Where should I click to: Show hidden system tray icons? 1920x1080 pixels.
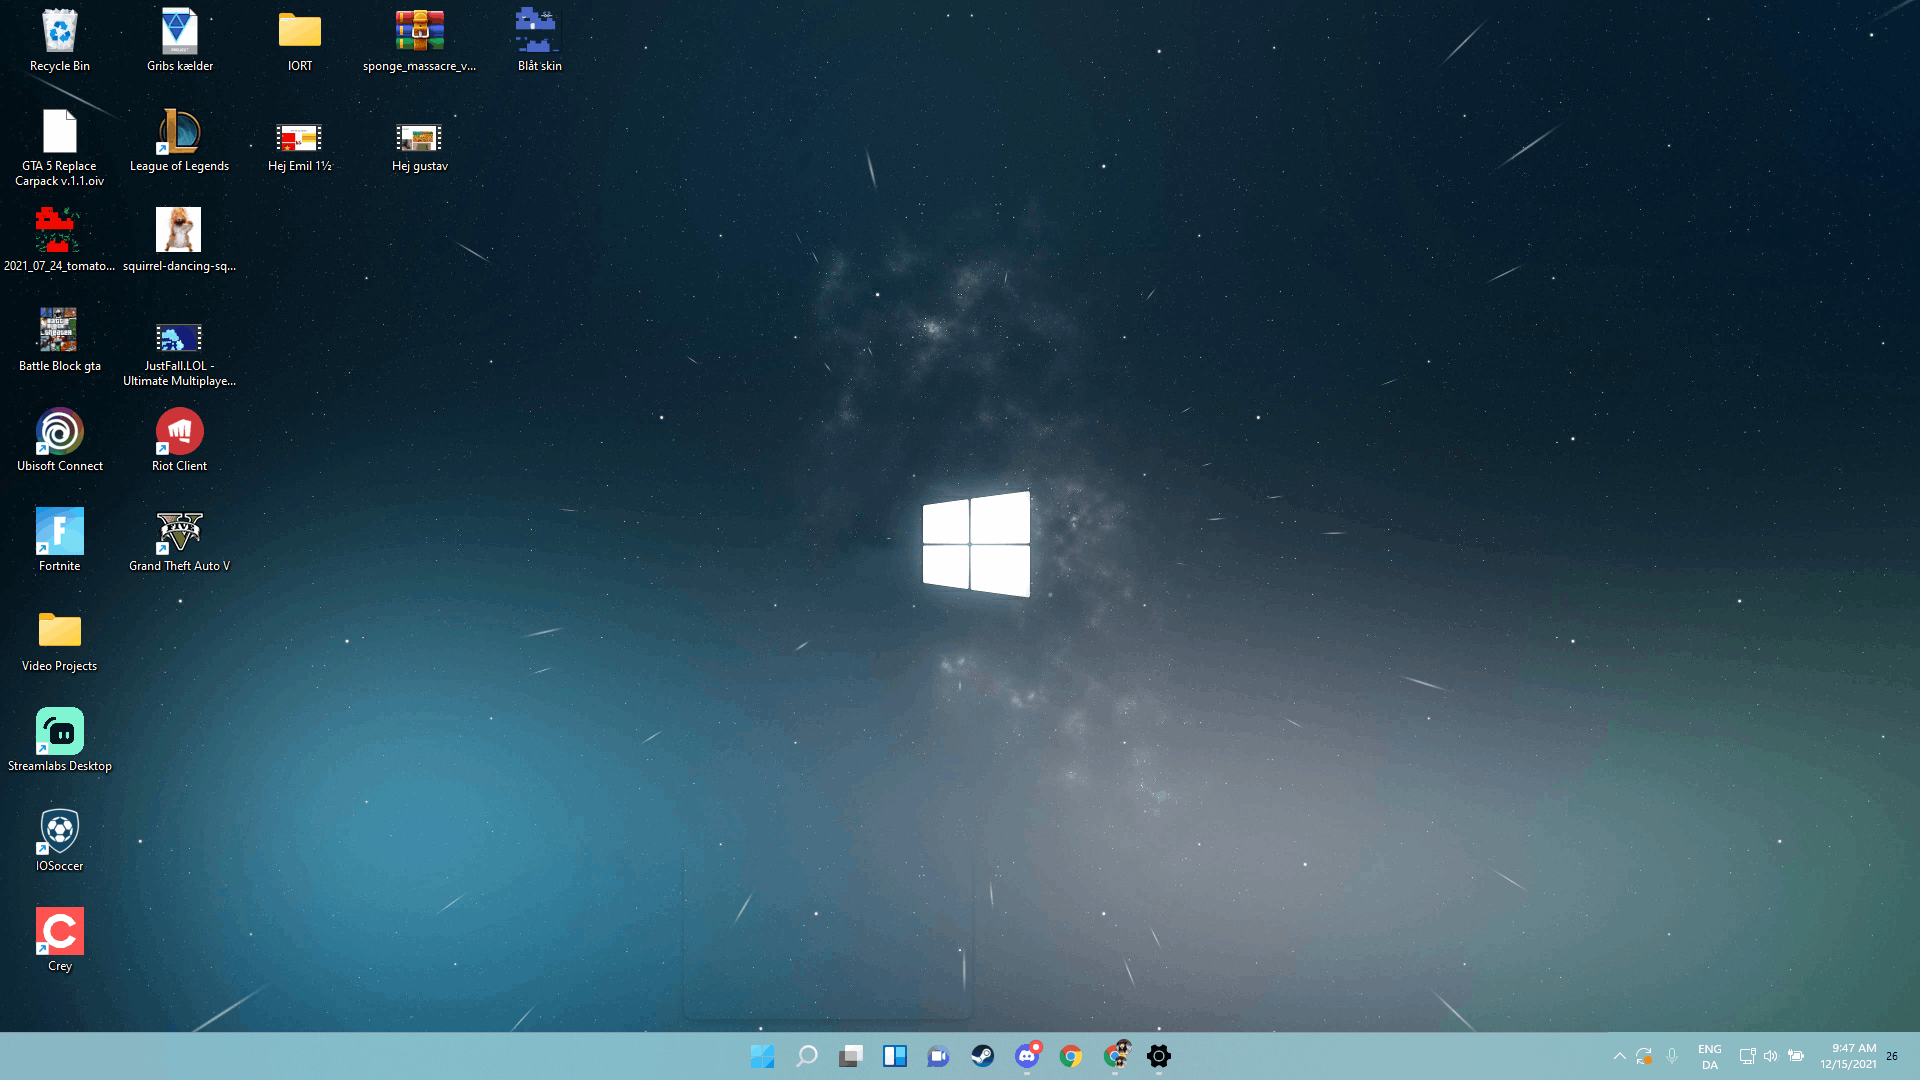click(1619, 1056)
